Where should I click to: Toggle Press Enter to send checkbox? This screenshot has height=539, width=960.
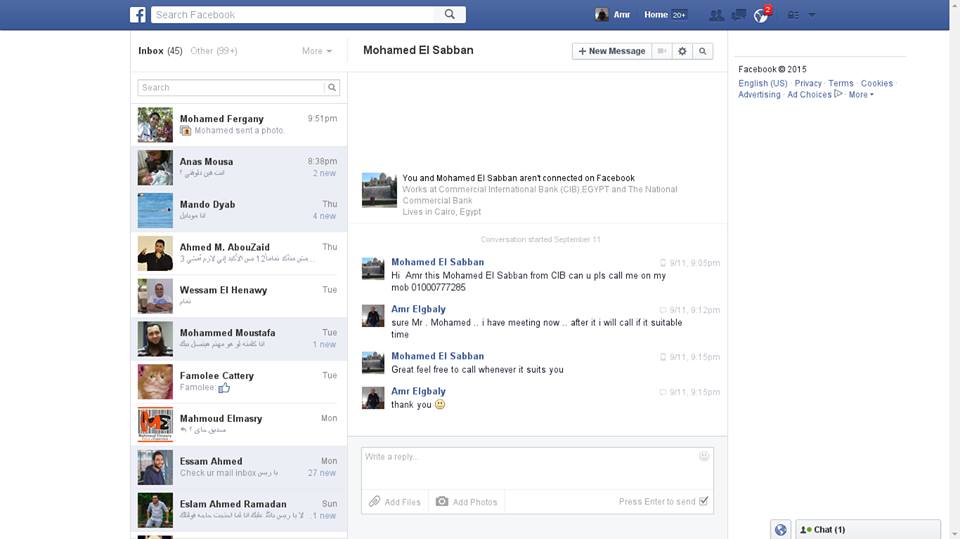[x=704, y=501]
